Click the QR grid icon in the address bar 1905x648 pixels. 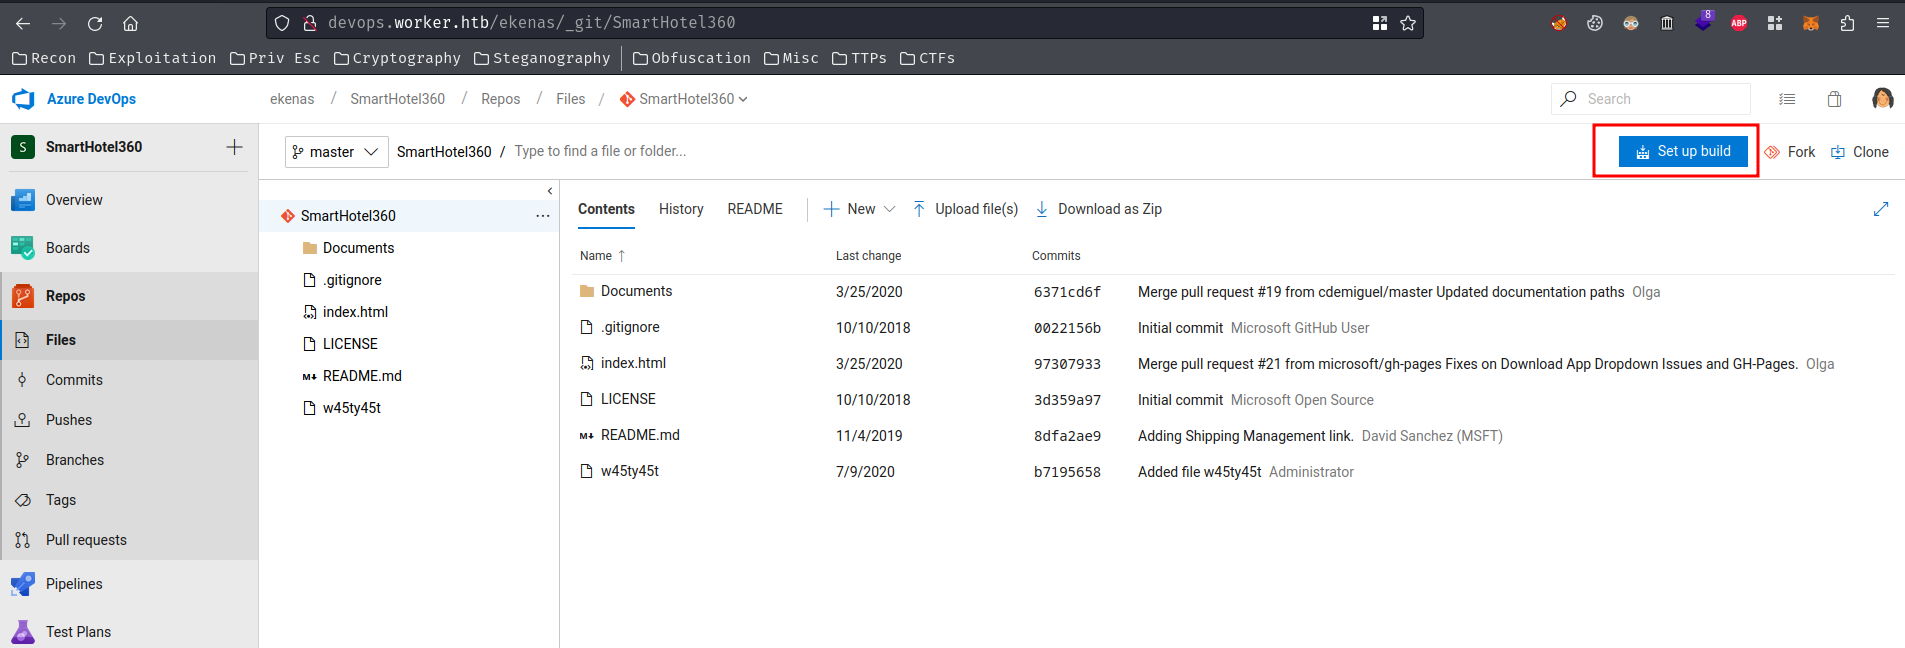[1380, 23]
